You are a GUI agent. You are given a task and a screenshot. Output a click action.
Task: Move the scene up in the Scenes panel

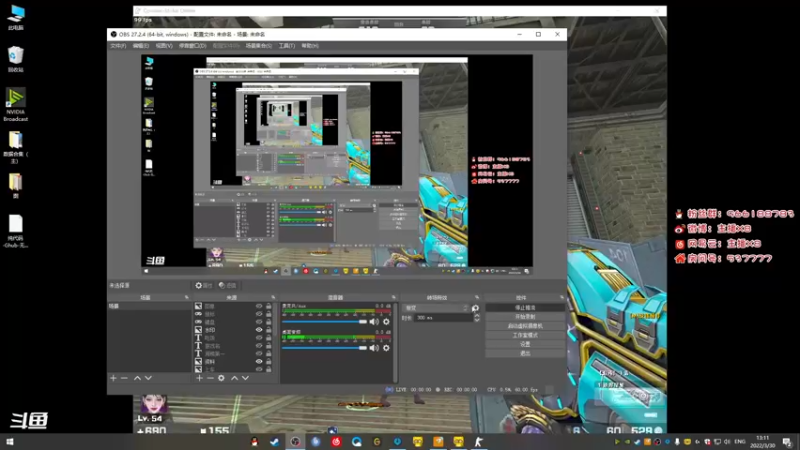(137, 378)
